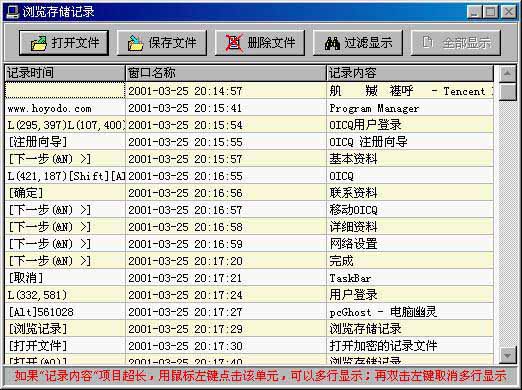
Task: Click the 移动OICQ cell
Action: (x=410, y=210)
